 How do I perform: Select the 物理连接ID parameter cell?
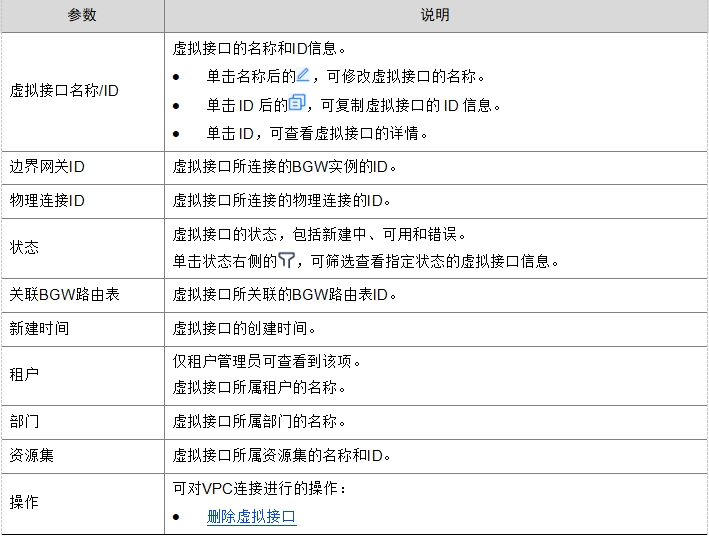coord(82,201)
